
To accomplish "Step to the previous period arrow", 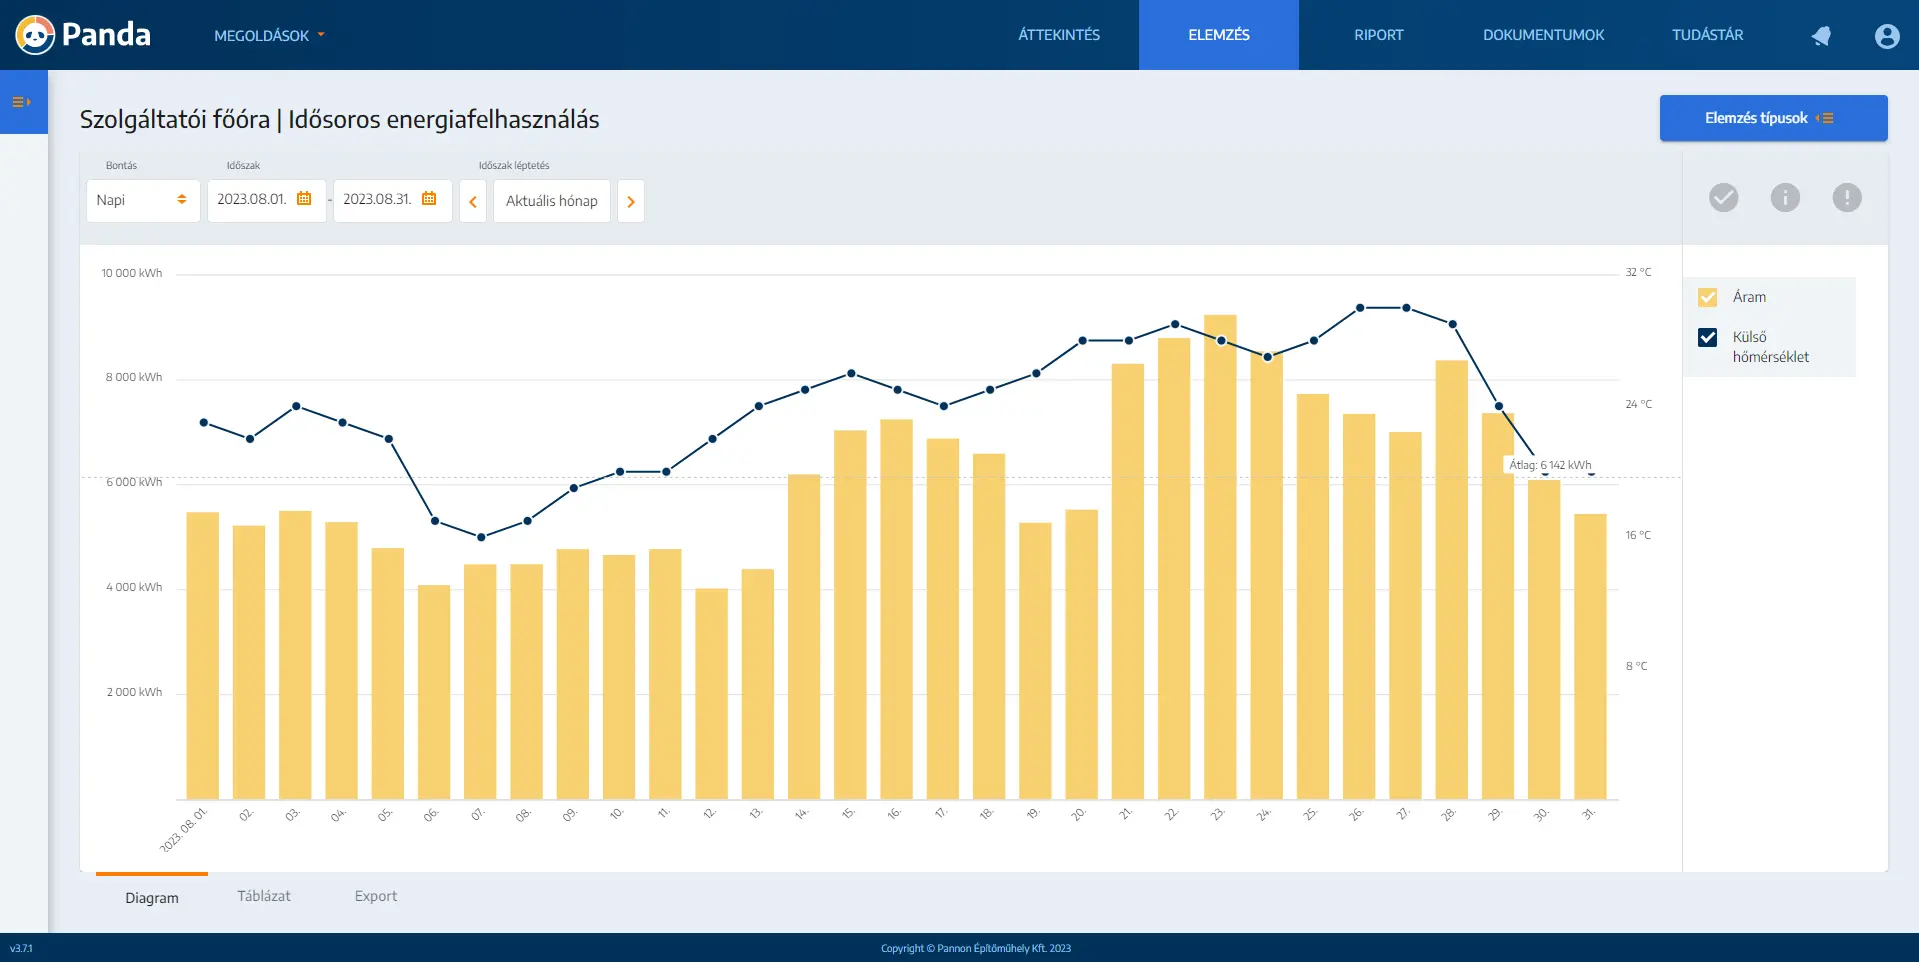I will pos(473,201).
